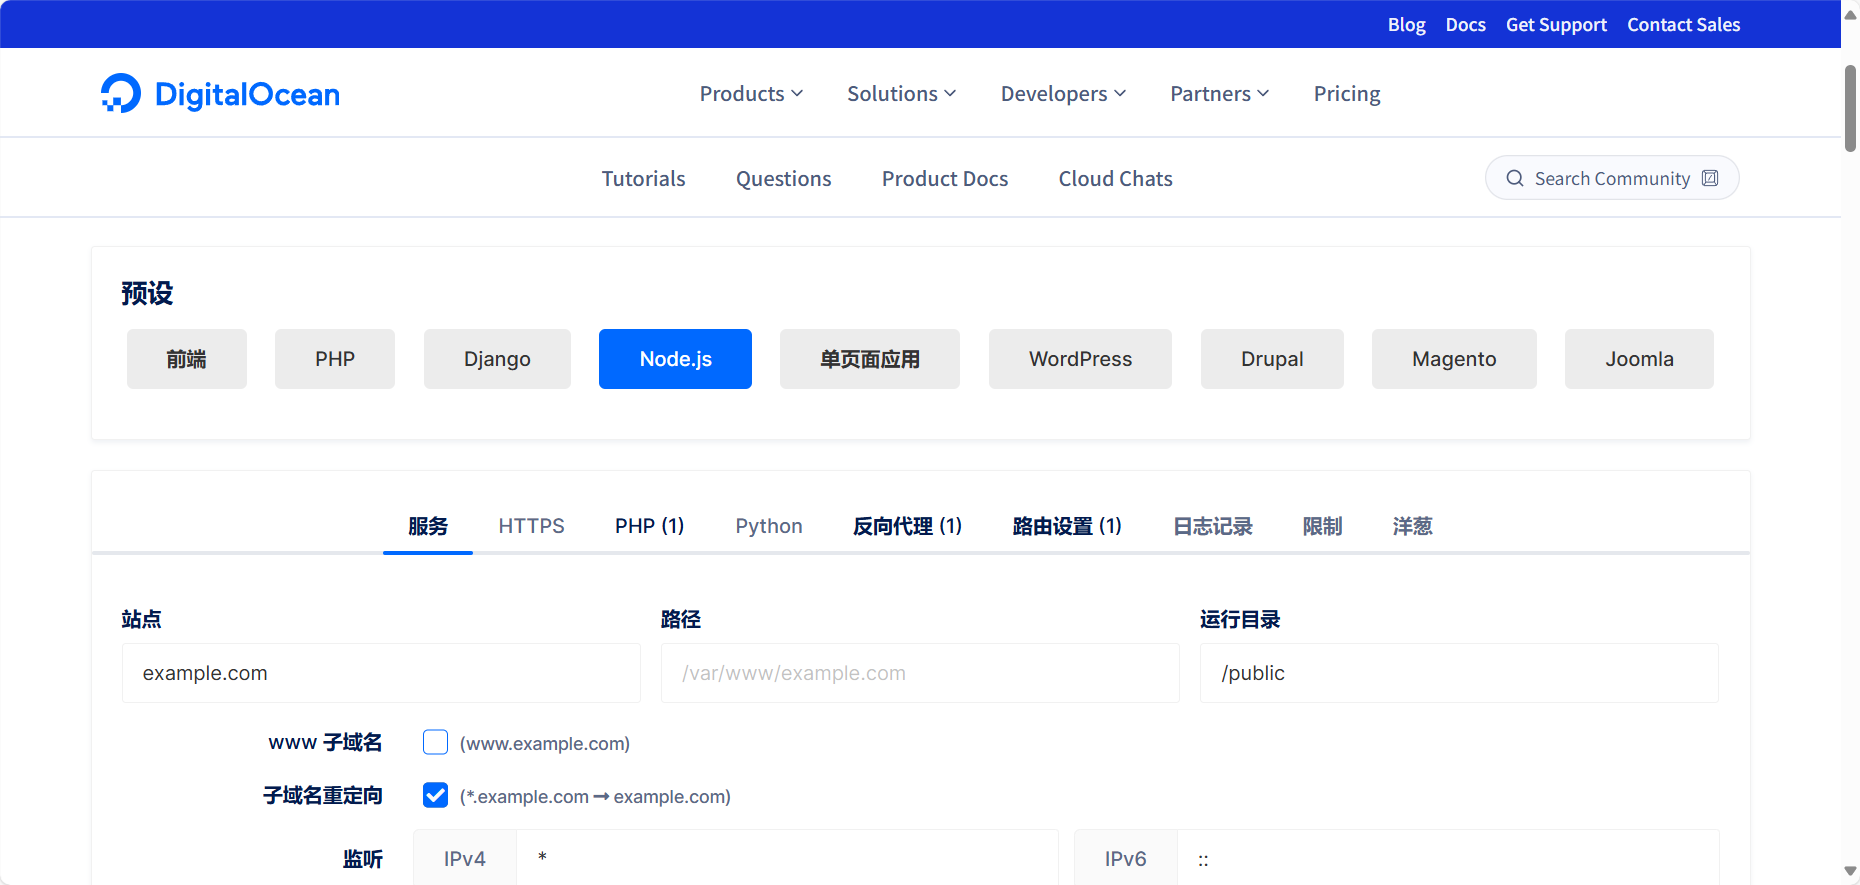Click Get Support link

tap(1556, 25)
